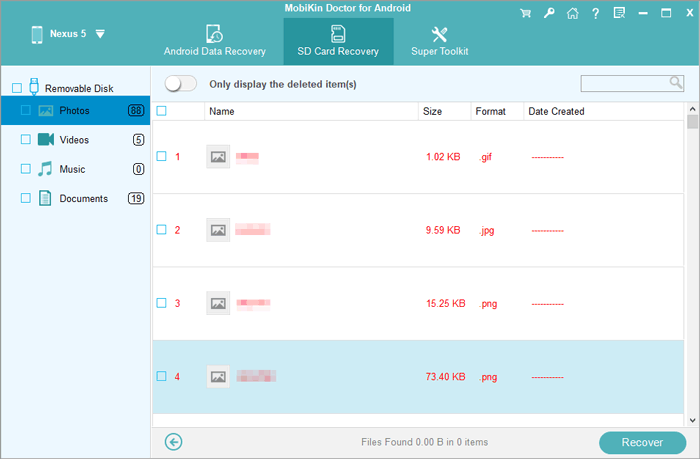Select Documents in the sidebar tree
Viewport: 700px width, 459px height.
[x=83, y=198]
